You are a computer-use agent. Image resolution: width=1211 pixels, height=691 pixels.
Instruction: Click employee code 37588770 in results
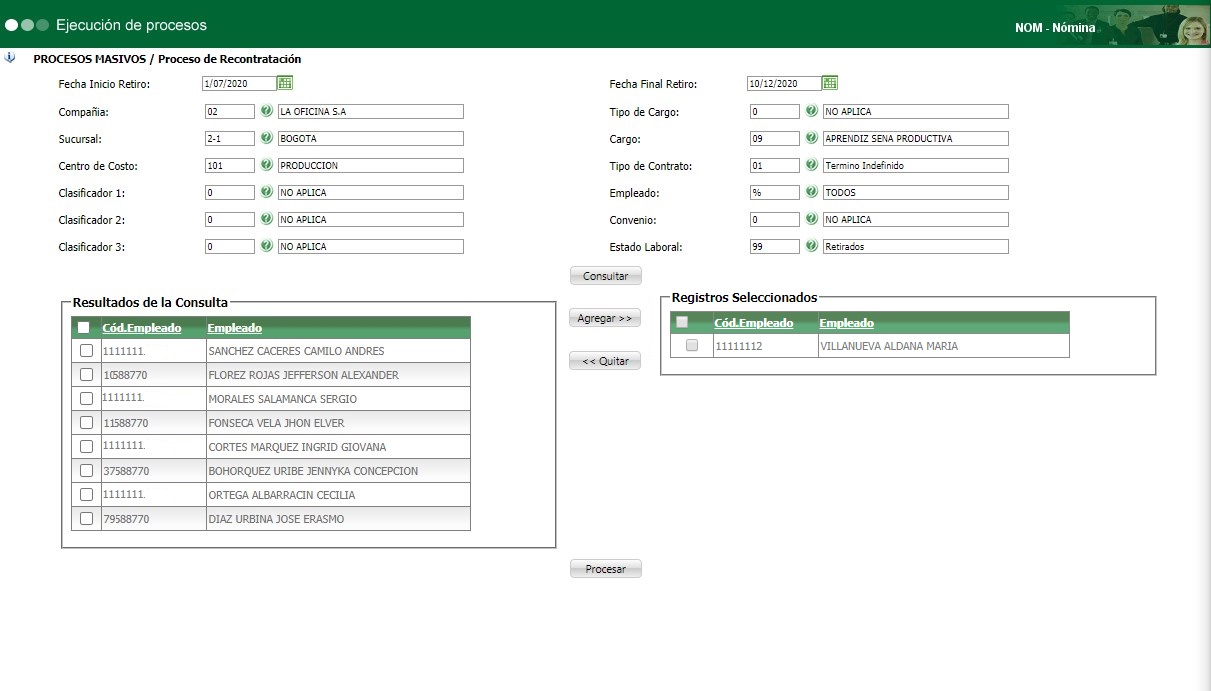click(x=126, y=471)
